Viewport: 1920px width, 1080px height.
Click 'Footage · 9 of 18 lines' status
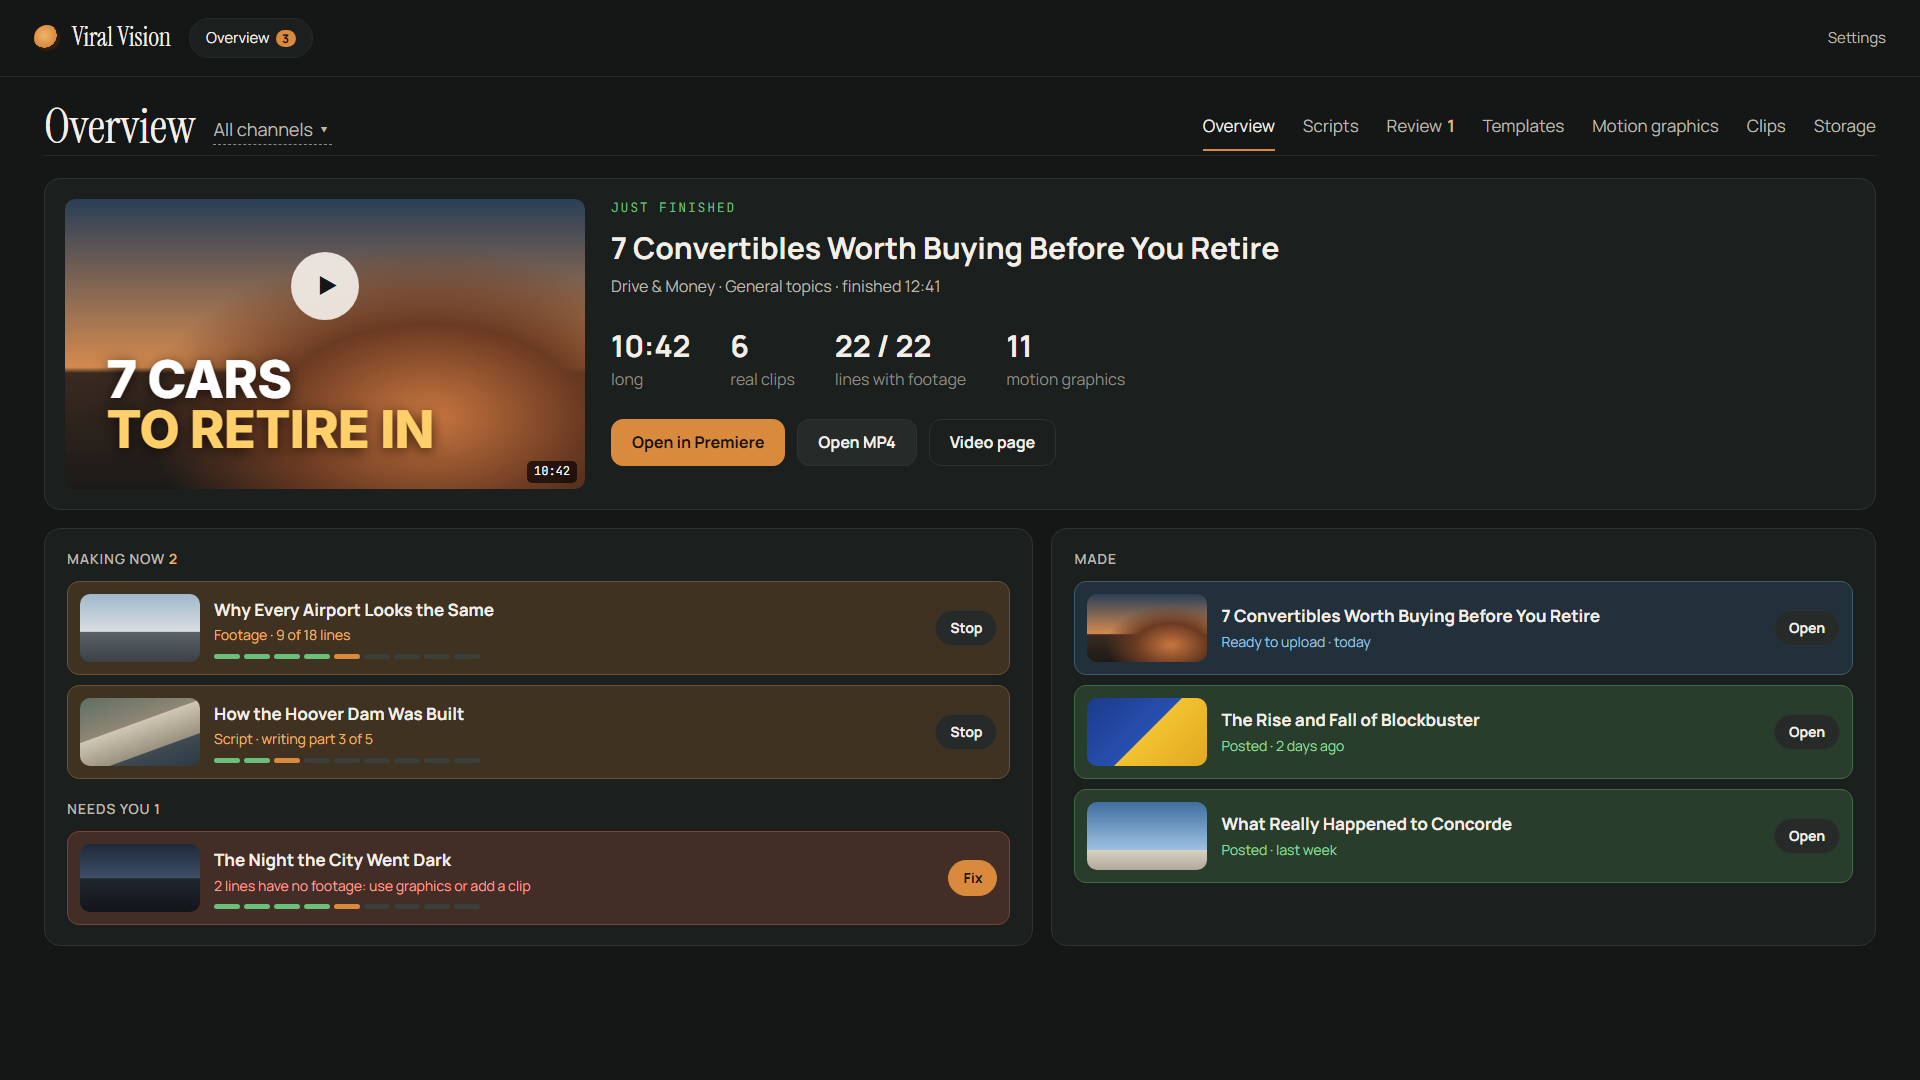(282, 635)
